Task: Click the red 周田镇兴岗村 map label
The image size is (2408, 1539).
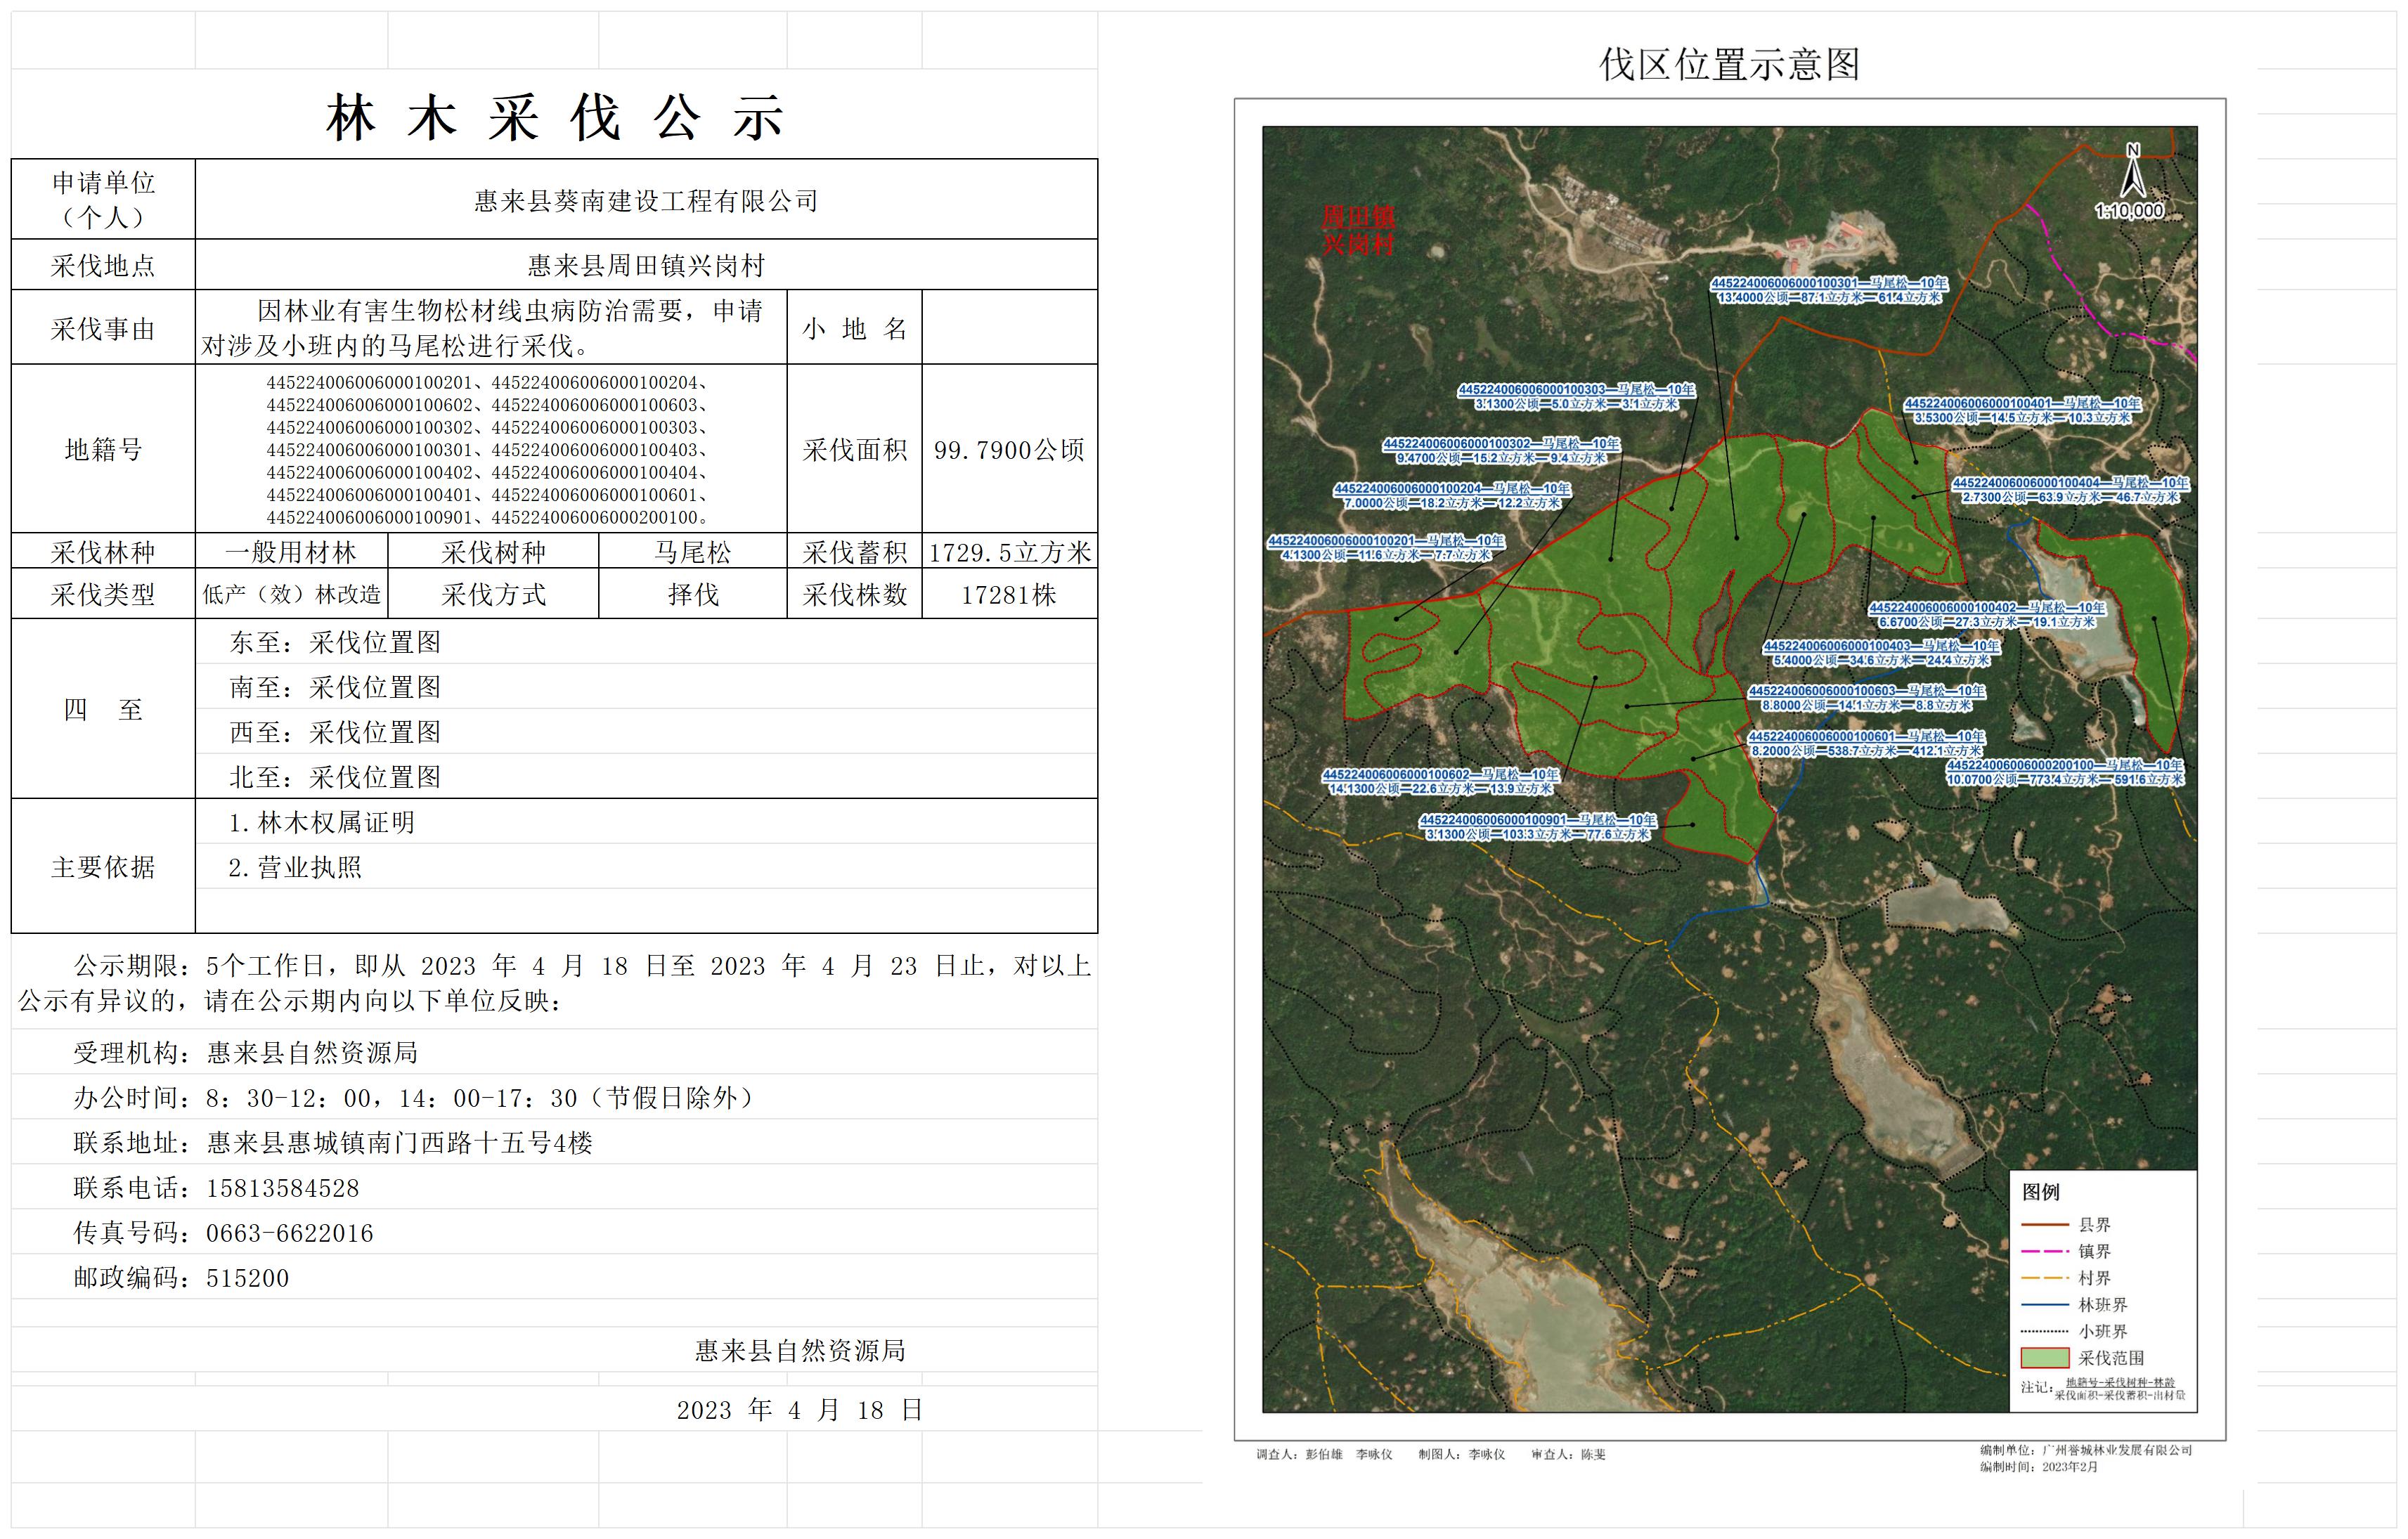Action: point(1358,231)
